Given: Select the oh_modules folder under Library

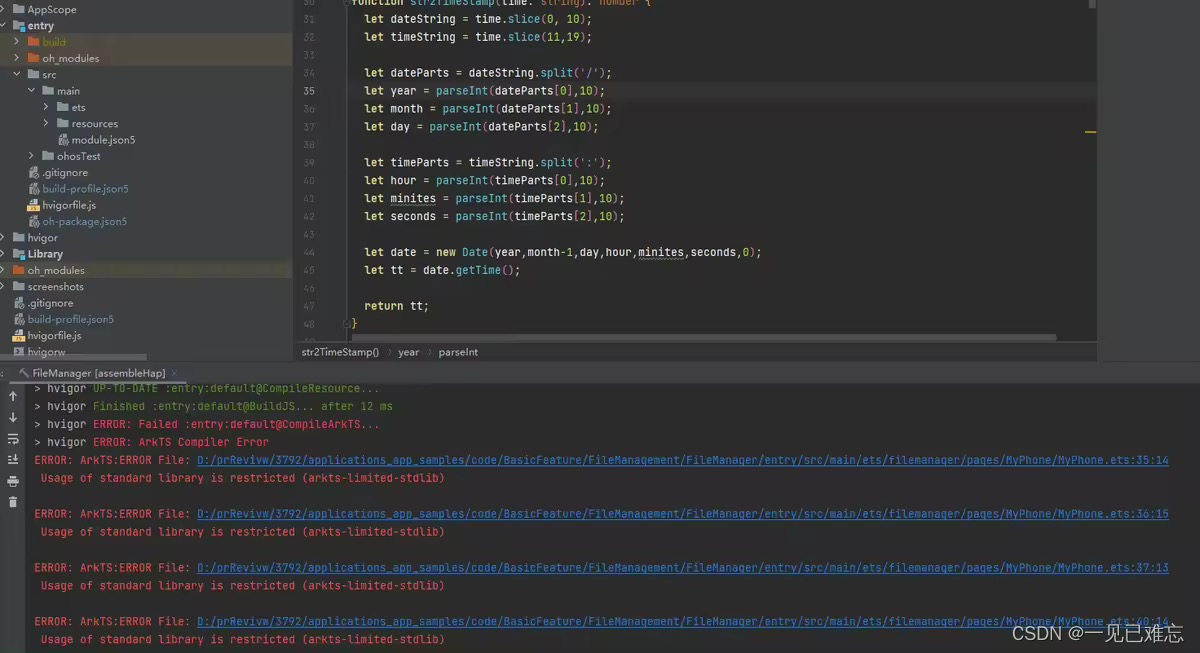Looking at the screenshot, I should [x=55, y=270].
